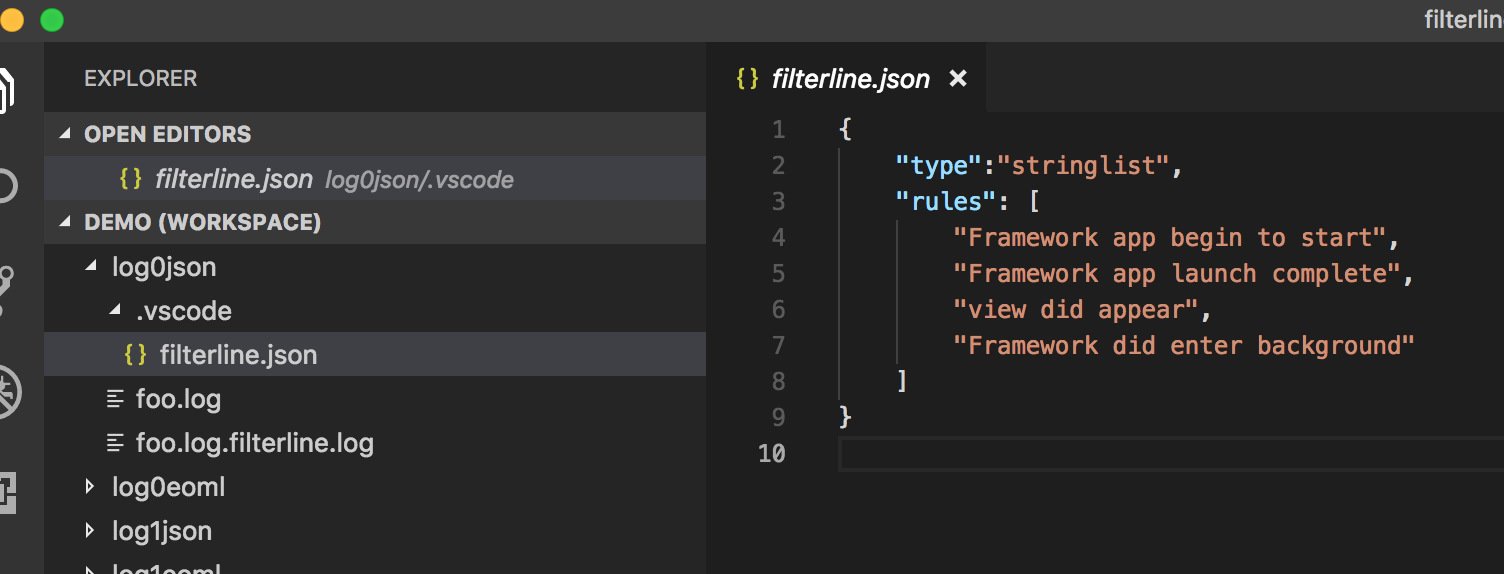Click "view did appear" string

click(1075, 310)
